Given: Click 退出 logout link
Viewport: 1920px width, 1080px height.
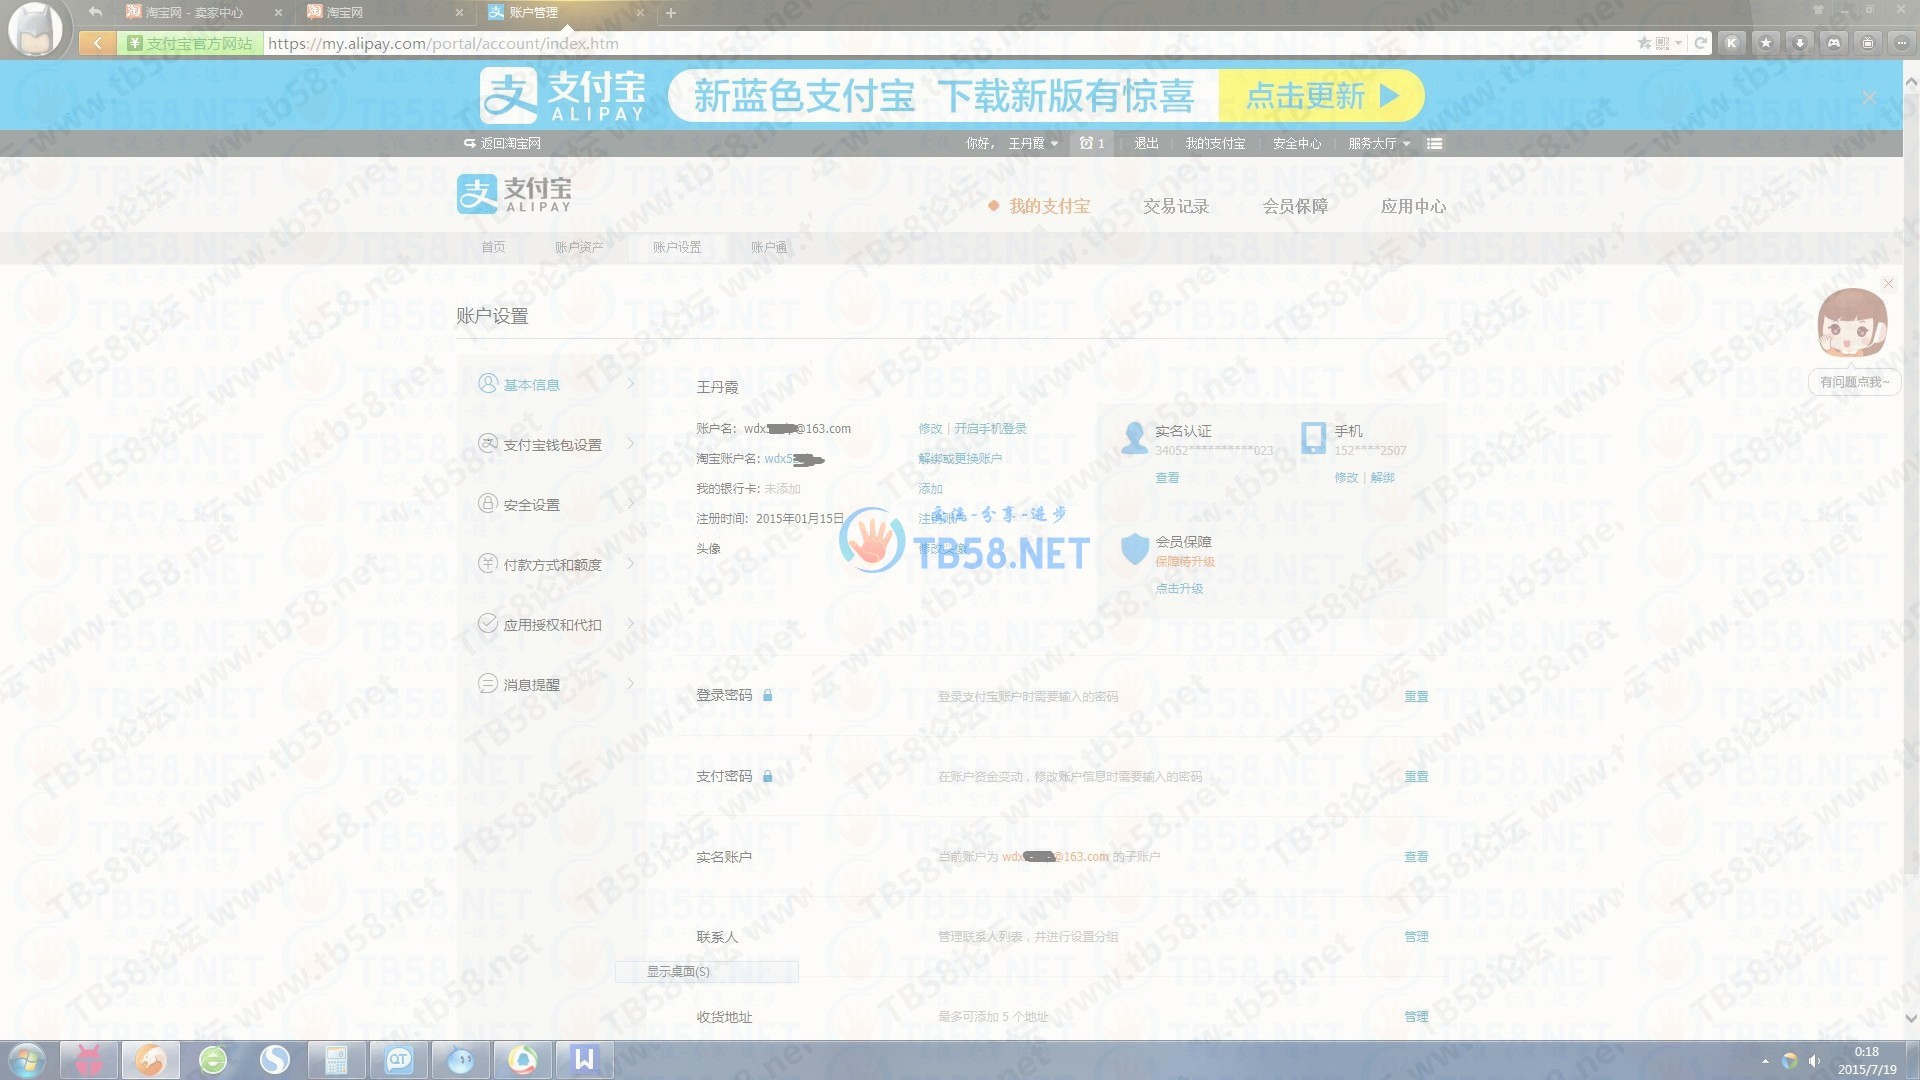Looking at the screenshot, I should (1146, 143).
